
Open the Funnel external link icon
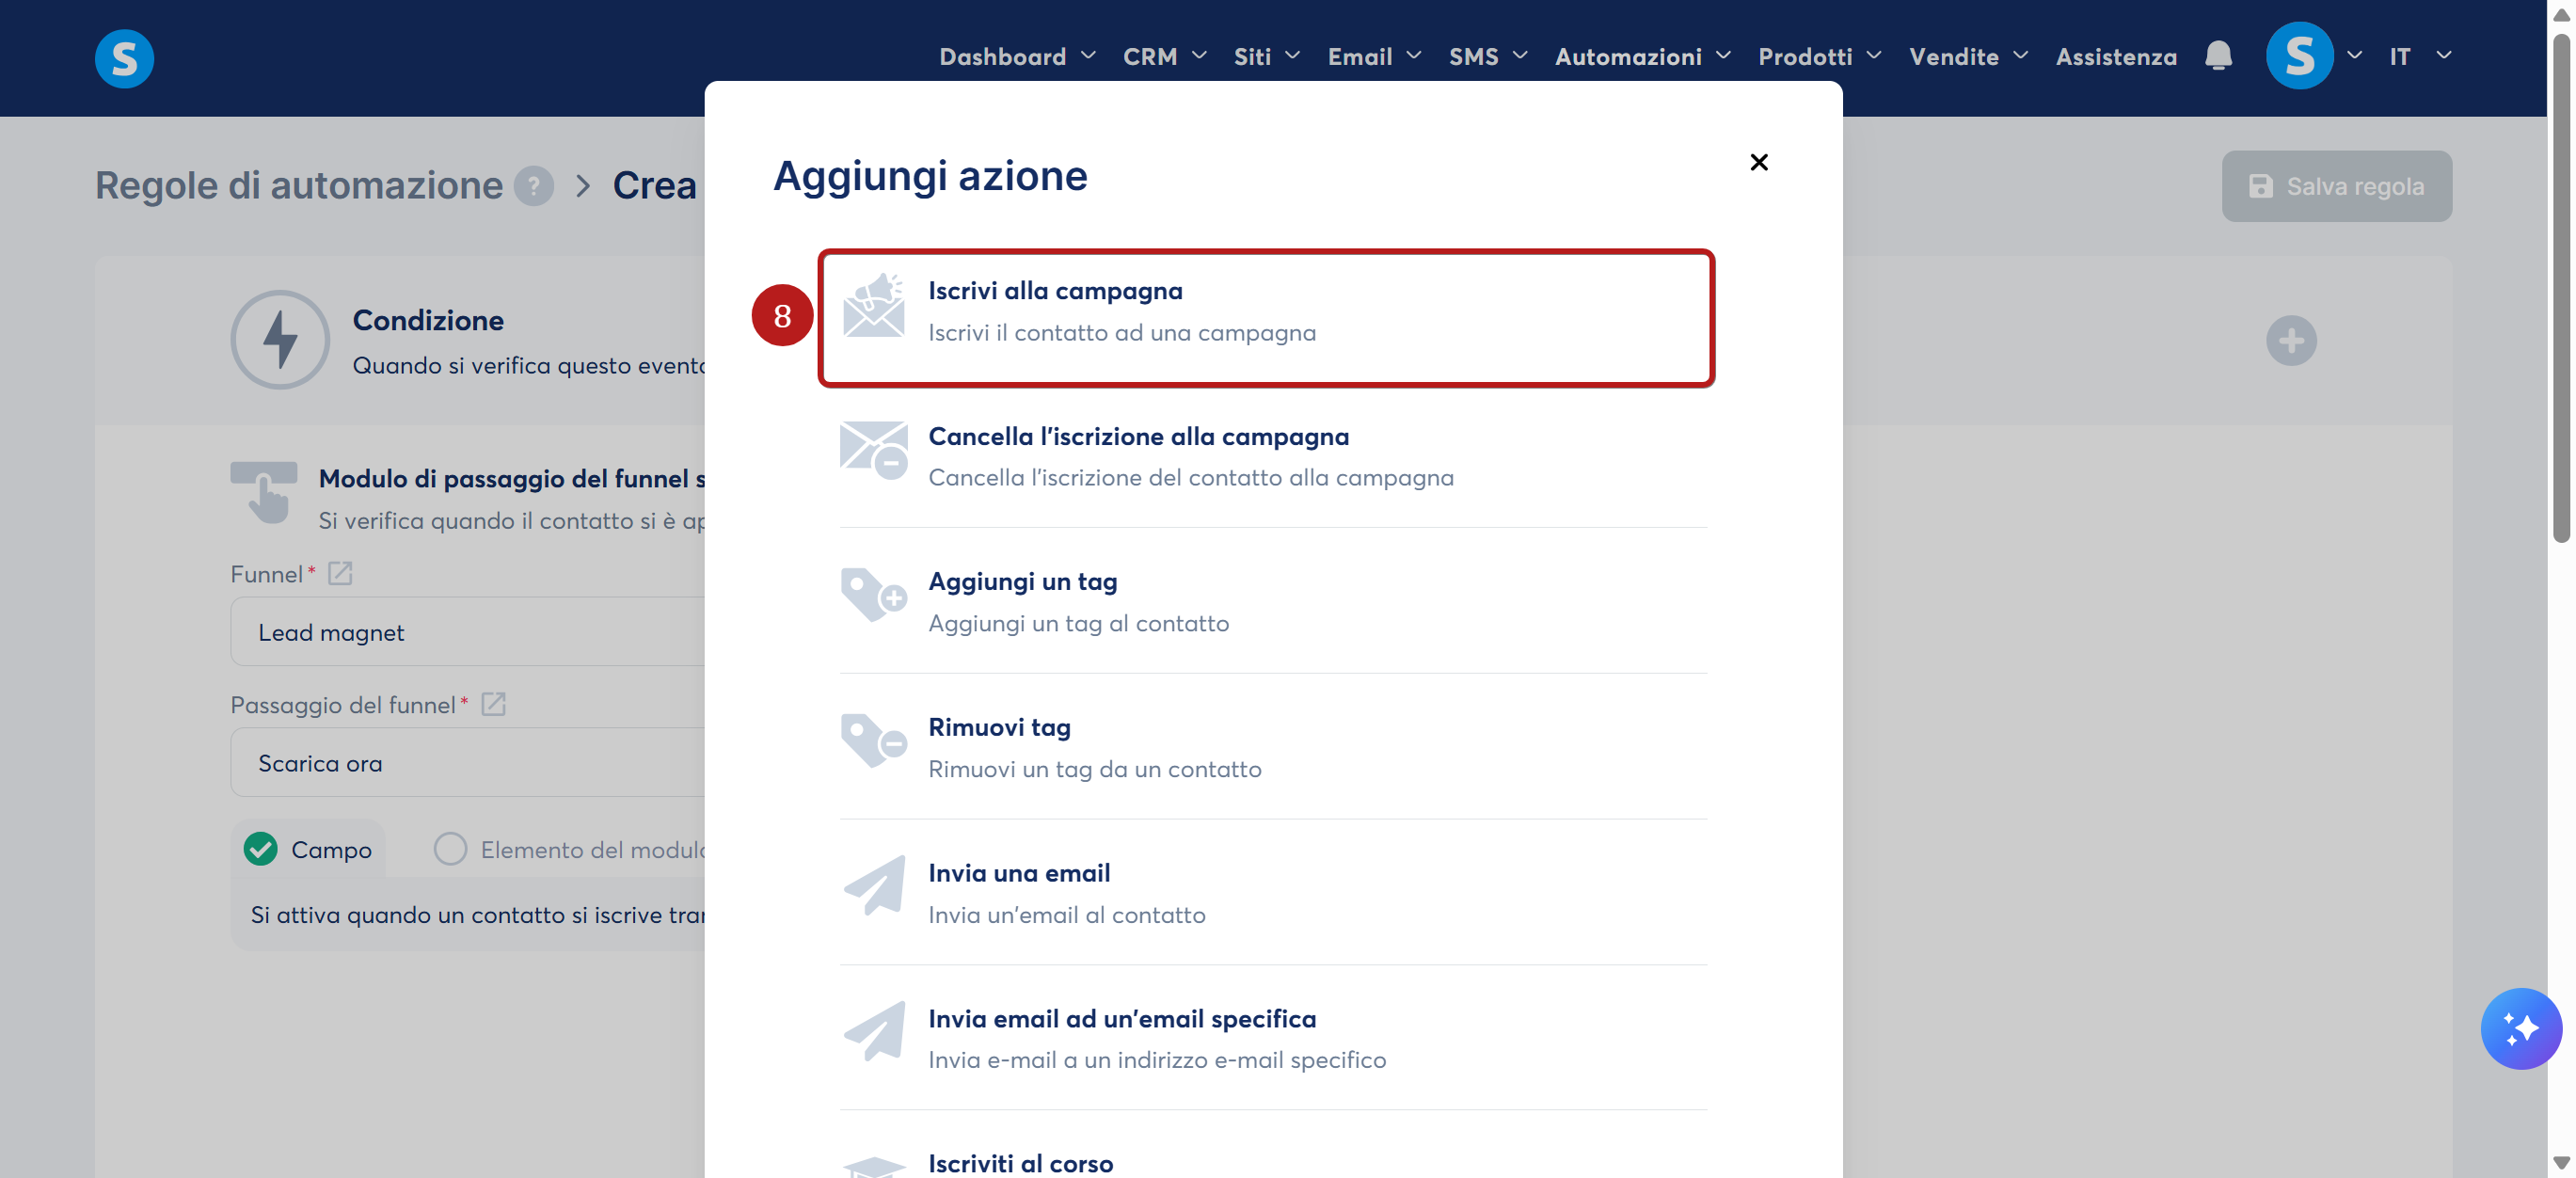[340, 573]
